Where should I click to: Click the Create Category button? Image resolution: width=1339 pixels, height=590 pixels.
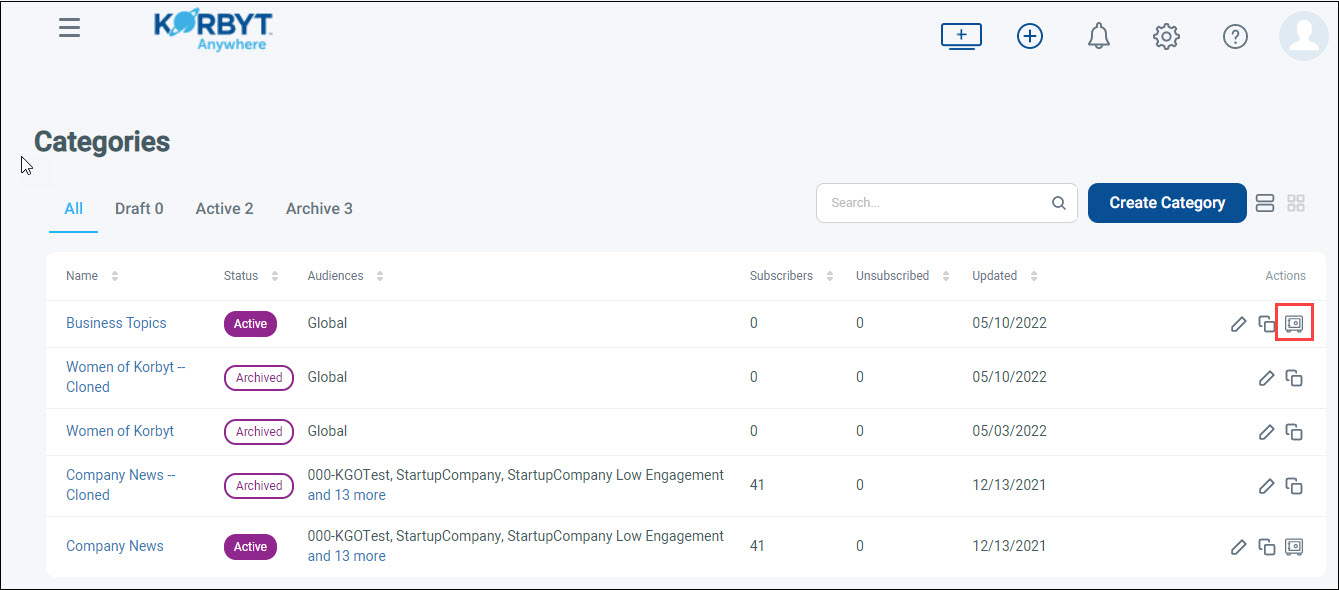tap(1166, 203)
